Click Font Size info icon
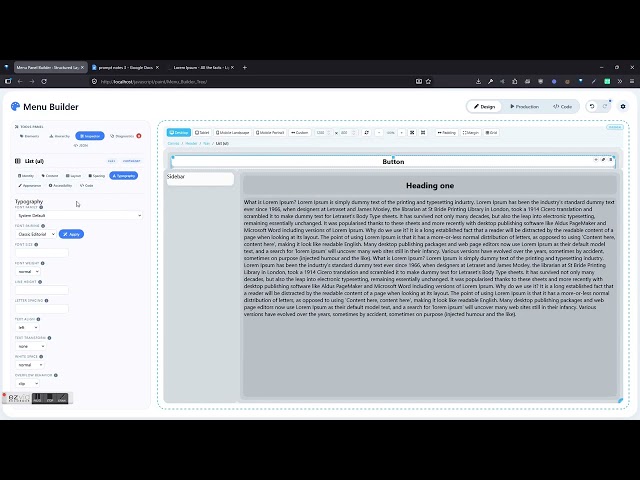 coord(36,244)
